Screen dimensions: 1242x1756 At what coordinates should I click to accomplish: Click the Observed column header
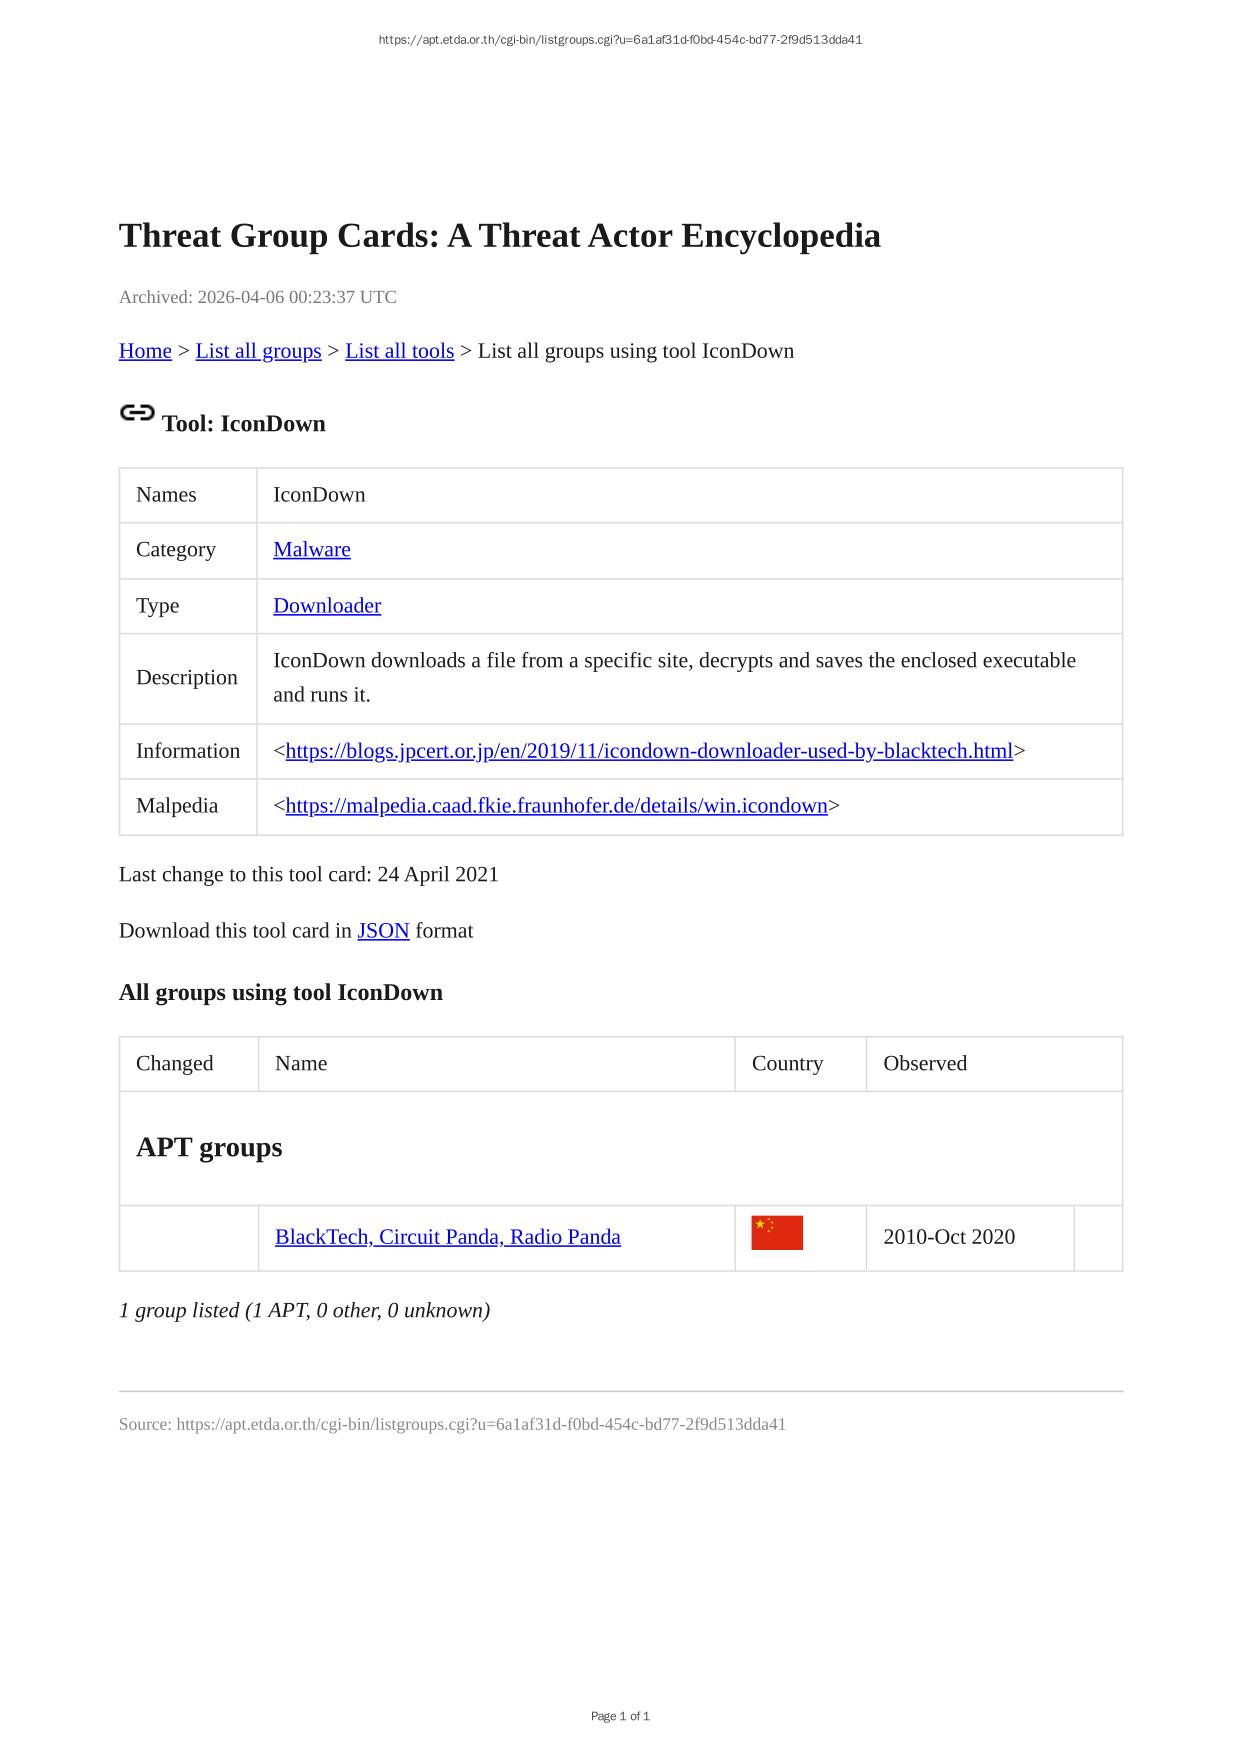pos(925,1063)
